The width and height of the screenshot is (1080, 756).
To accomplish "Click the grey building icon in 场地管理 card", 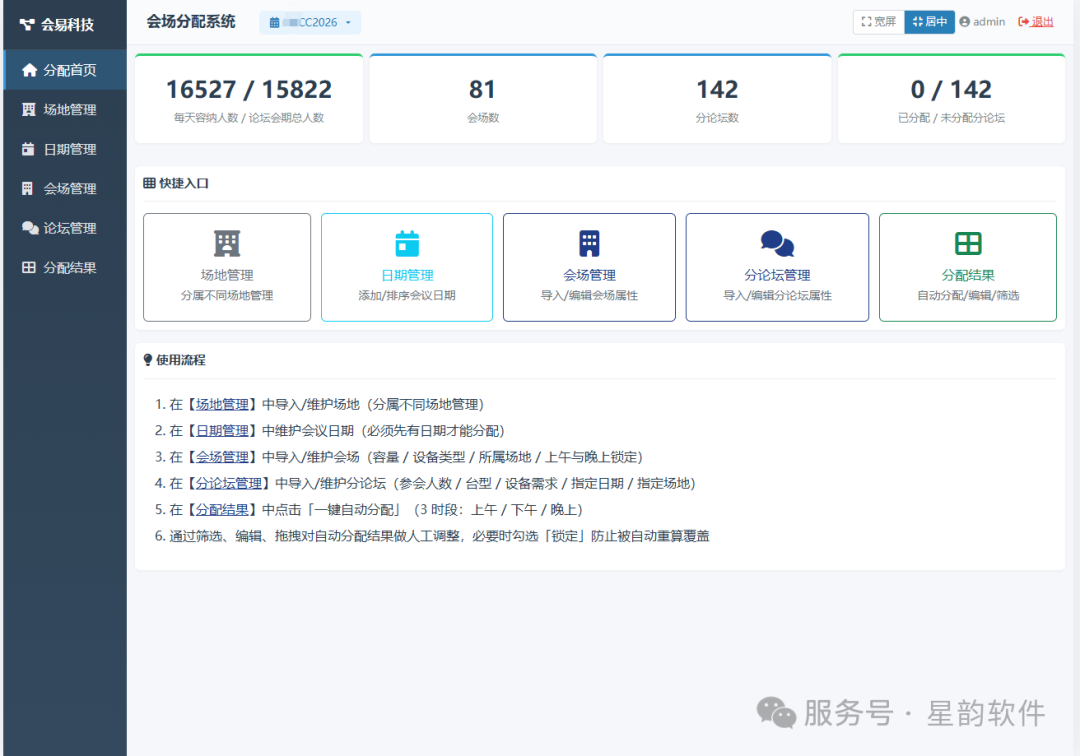I will tap(227, 244).
